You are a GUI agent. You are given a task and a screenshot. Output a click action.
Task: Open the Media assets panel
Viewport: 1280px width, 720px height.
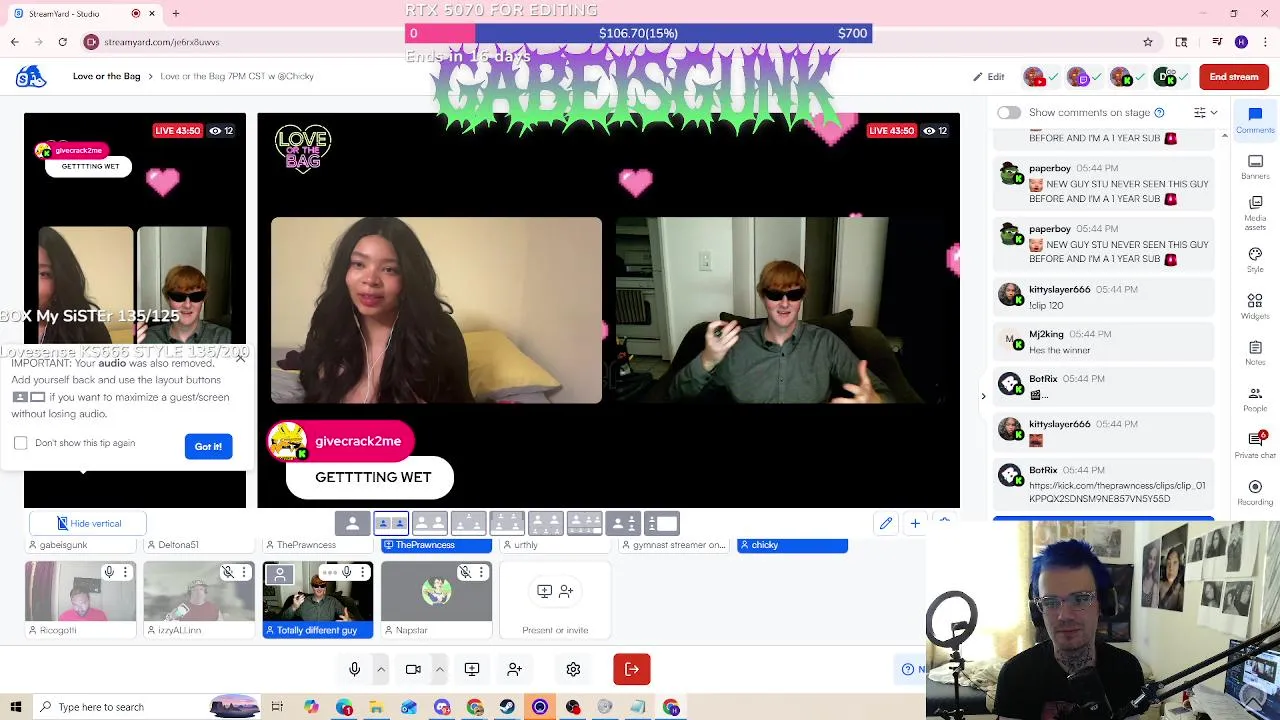click(x=1255, y=213)
